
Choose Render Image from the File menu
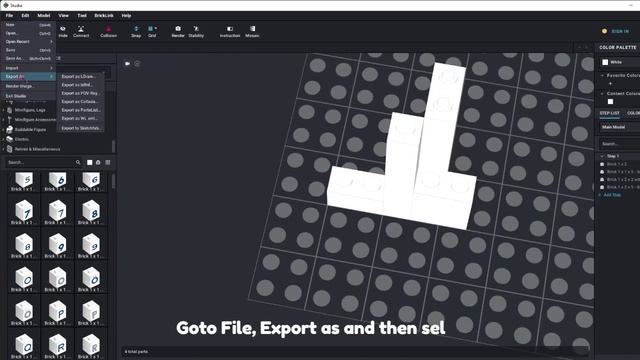(28, 87)
